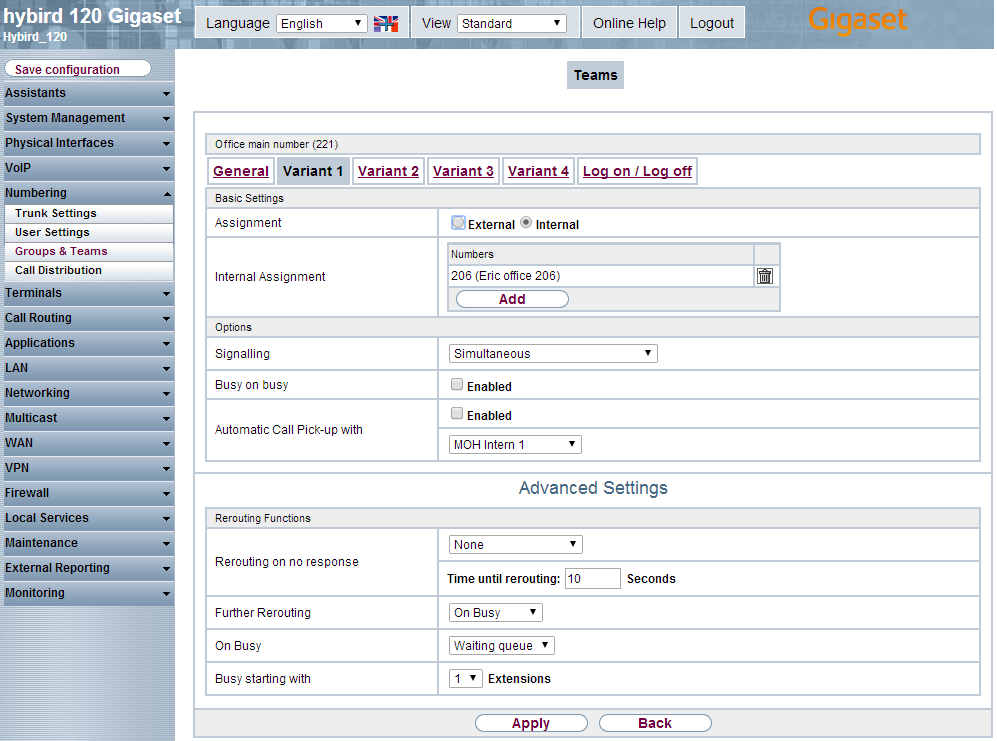Open Call Distribution submenu item
Image resolution: width=997 pixels, height=741 pixels.
click(x=88, y=270)
